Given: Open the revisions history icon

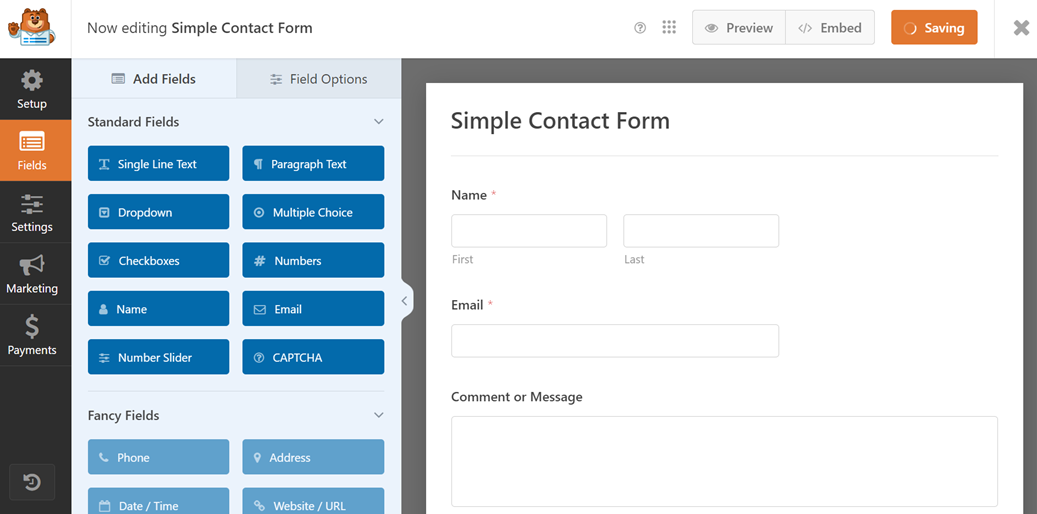Looking at the screenshot, I should click(x=32, y=483).
